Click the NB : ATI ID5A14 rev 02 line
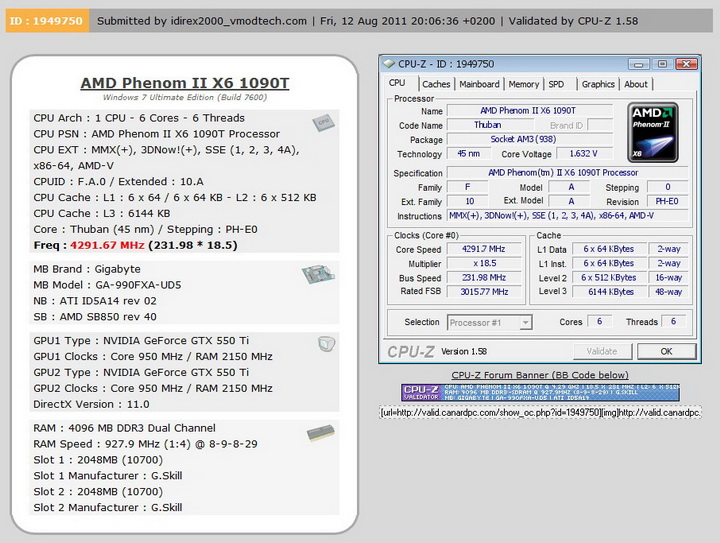720x543 pixels. pyautogui.click(x=95, y=301)
